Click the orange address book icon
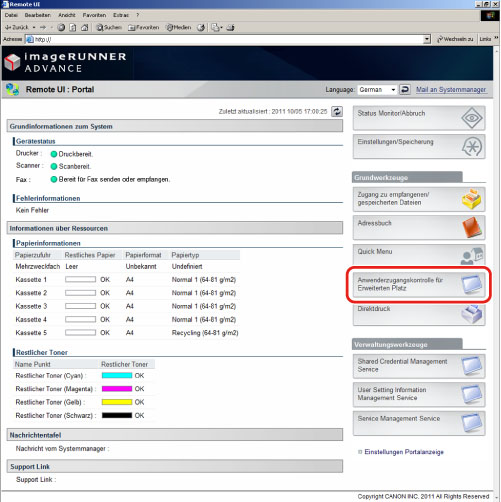 472,227
